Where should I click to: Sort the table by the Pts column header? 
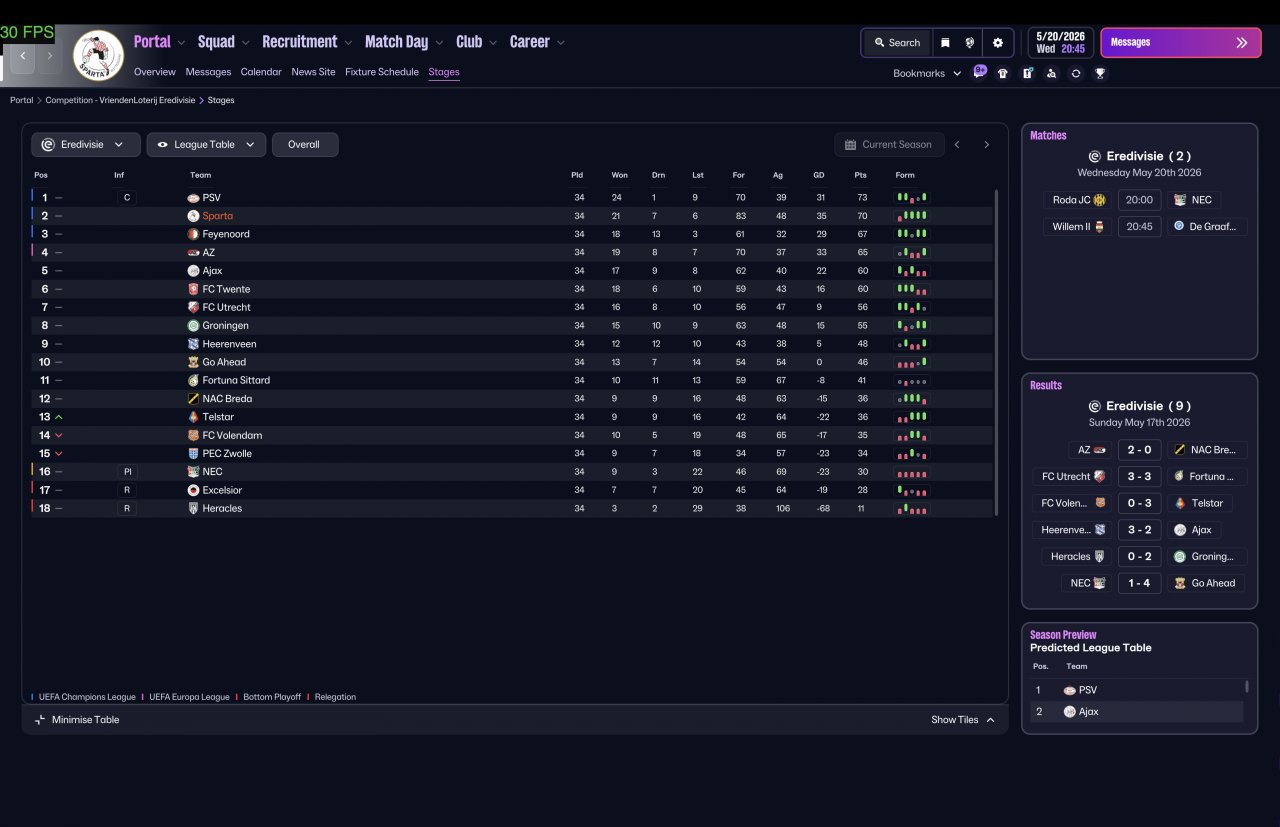pyautogui.click(x=860, y=175)
